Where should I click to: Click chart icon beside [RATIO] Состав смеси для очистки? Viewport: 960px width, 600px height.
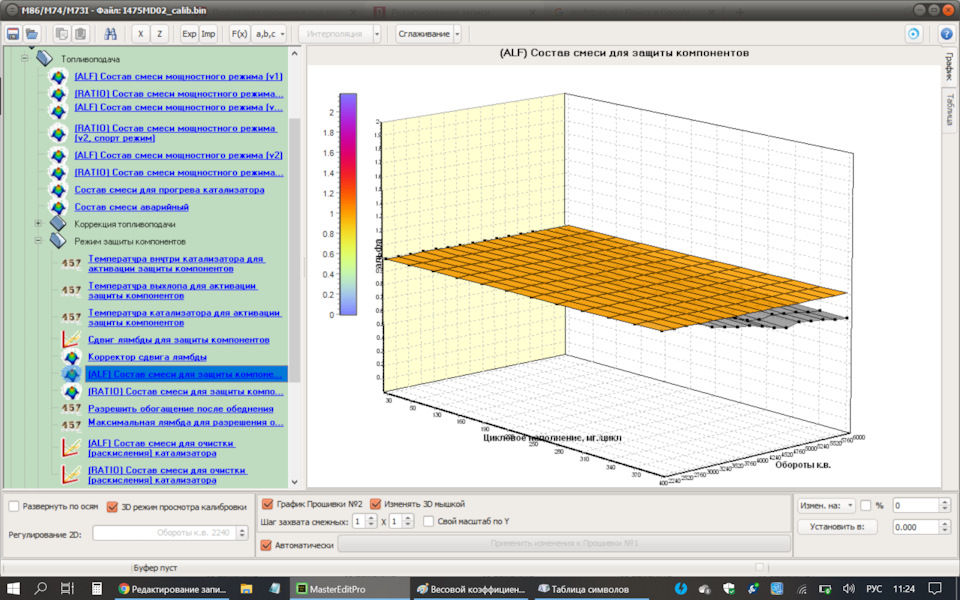tap(71, 474)
